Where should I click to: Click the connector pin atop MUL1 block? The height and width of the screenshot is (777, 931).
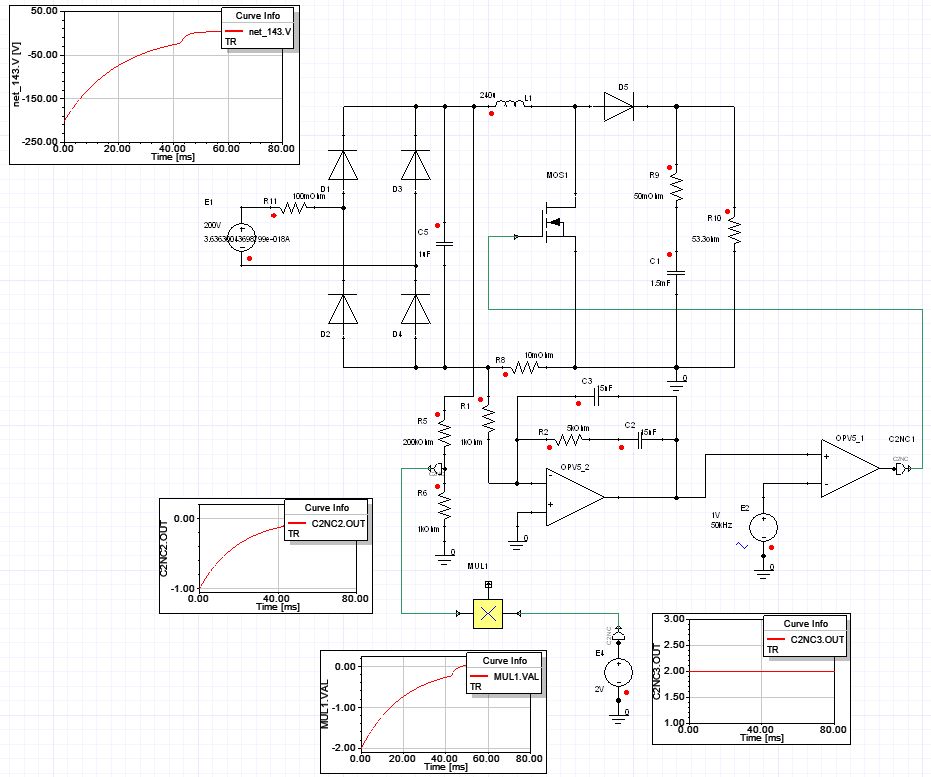[x=488, y=585]
